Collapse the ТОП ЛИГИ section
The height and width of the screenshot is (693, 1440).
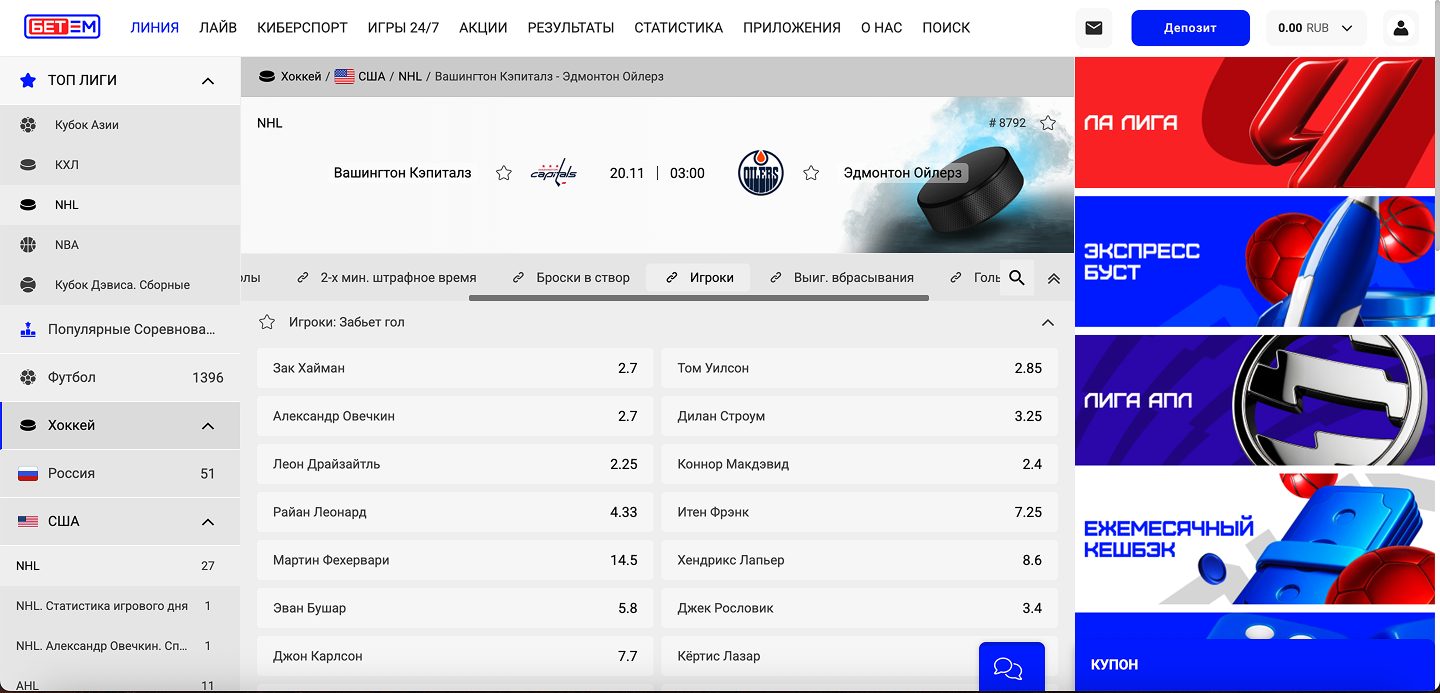click(x=208, y=81)
